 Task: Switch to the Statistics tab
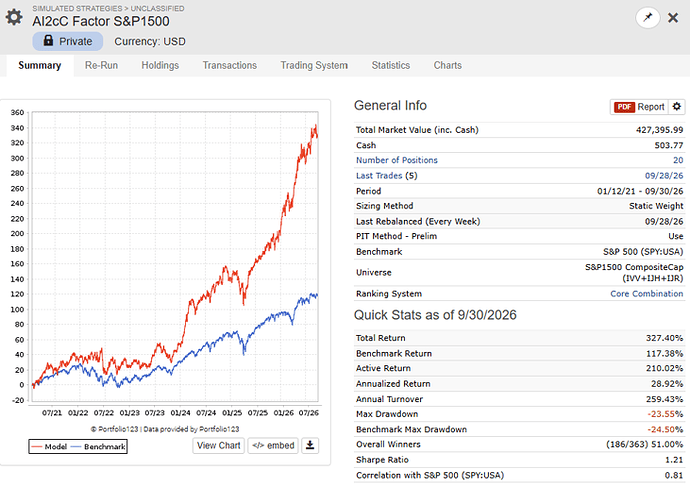pos(391,66)
